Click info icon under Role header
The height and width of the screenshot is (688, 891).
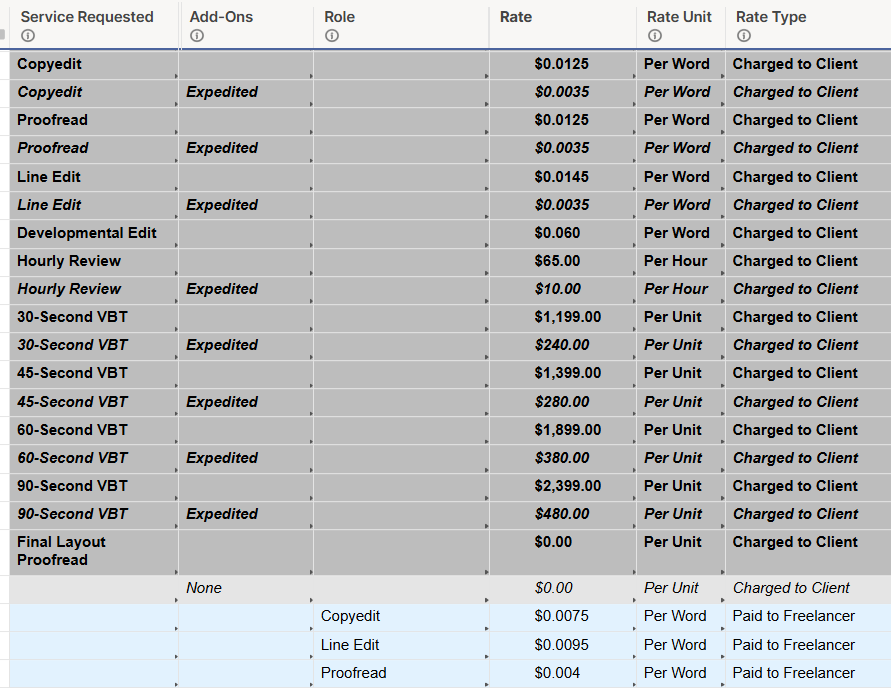point(332,36)
